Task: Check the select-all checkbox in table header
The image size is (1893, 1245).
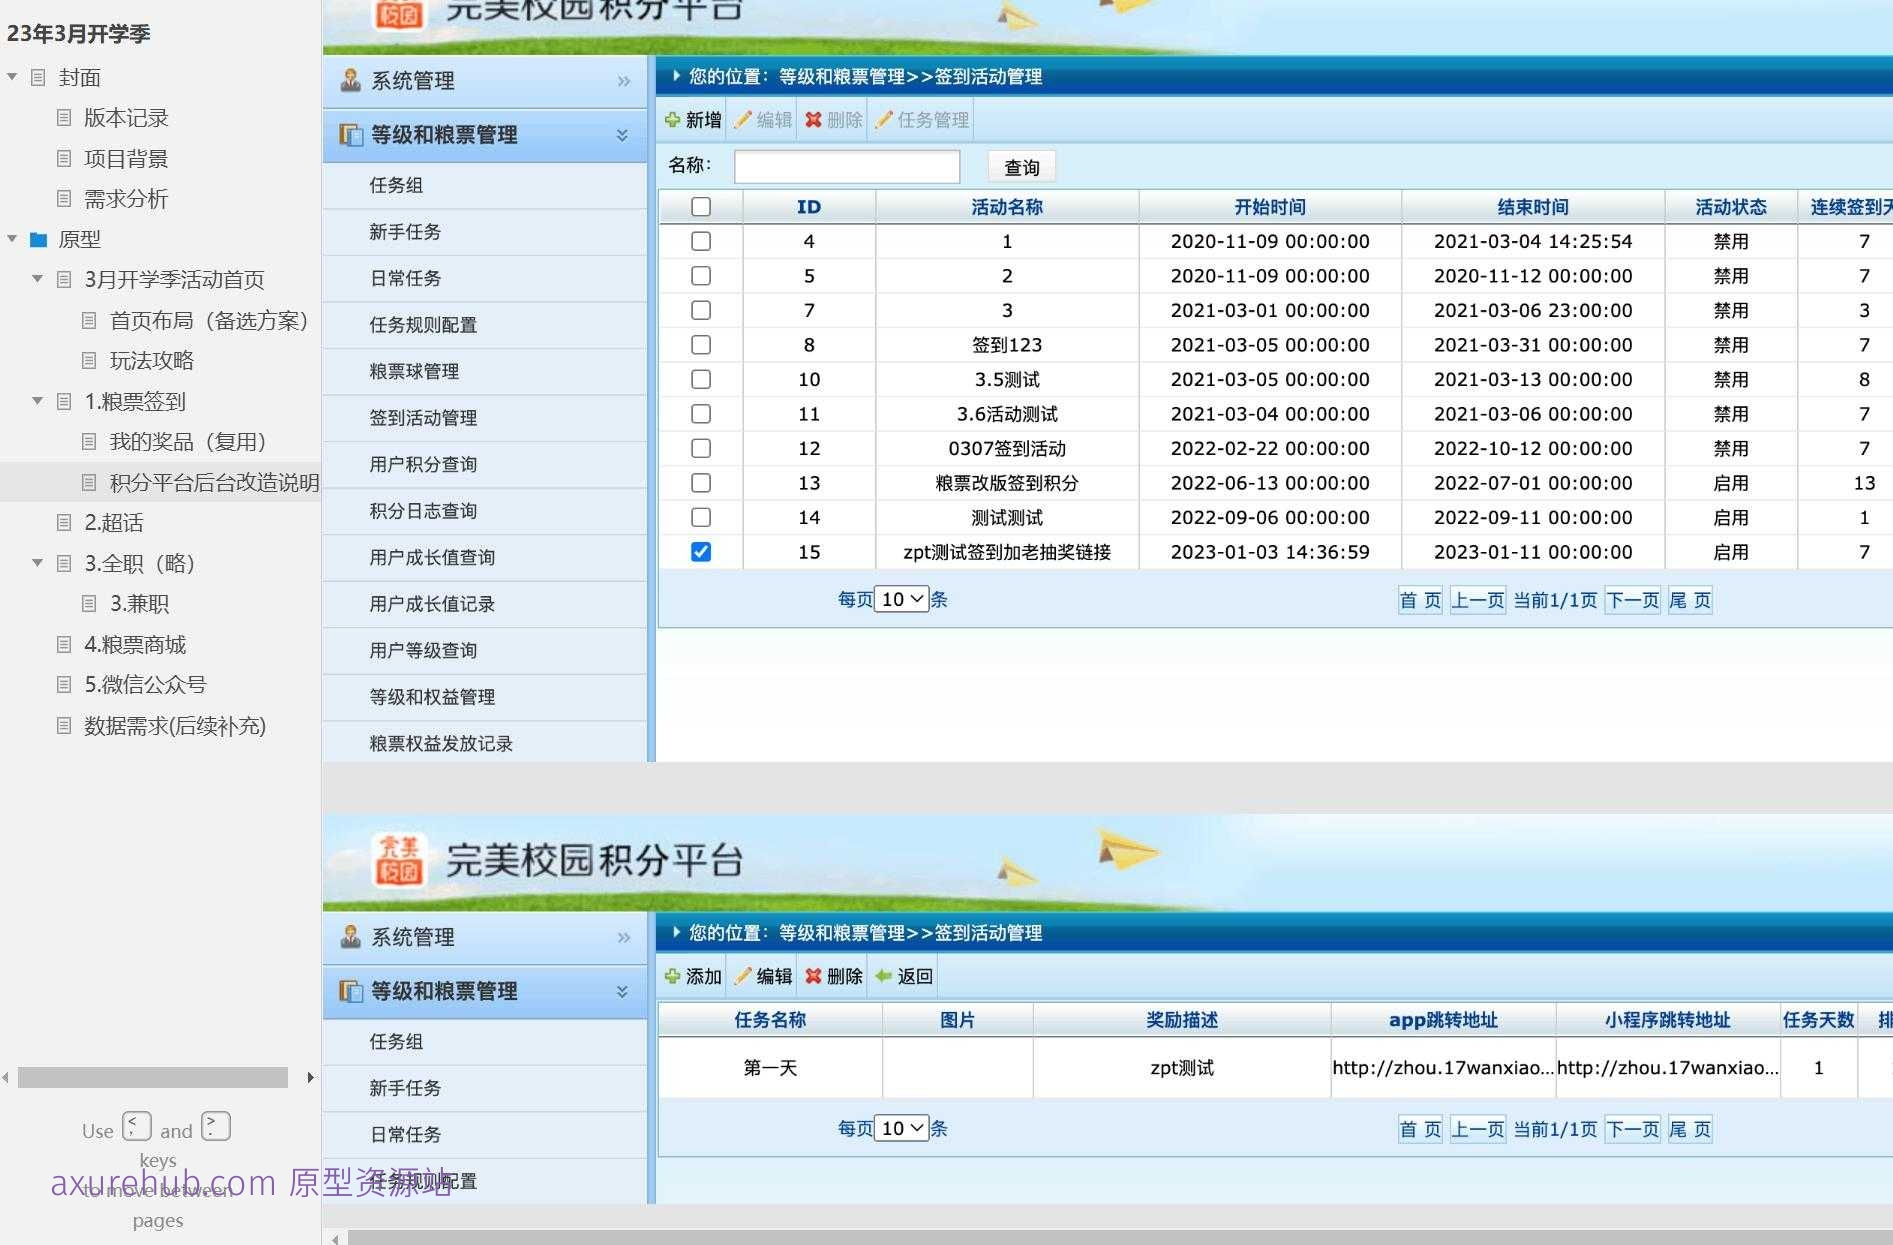Action: click(701, 206)
